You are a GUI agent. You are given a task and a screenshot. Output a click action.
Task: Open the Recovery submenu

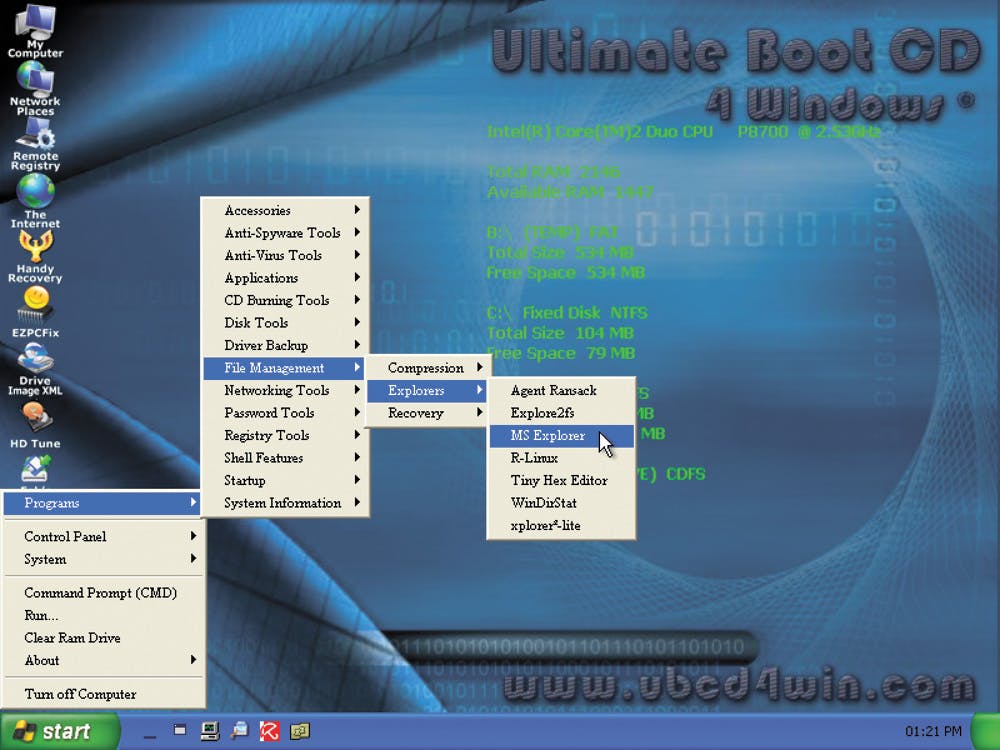point(427,413)
